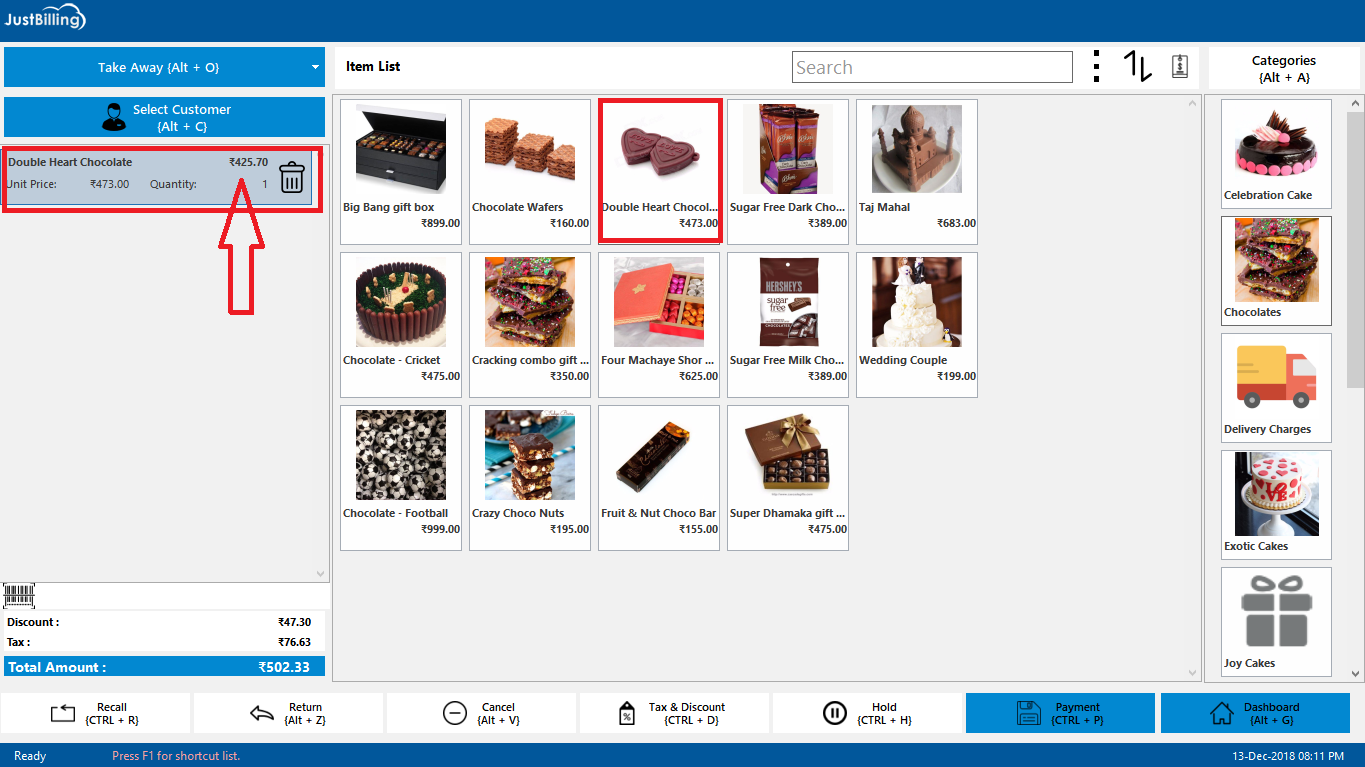Click the price list document icon
Image resolution: width=1365 pixels, height=767 pixels.
click(x=1180, y=66)
